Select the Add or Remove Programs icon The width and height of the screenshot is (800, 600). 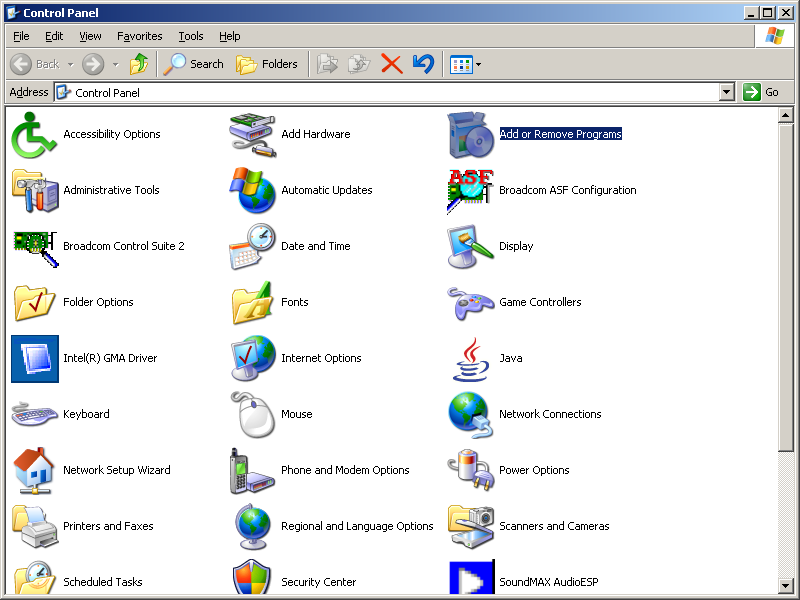pyautogui.click(x=470, y=134)
